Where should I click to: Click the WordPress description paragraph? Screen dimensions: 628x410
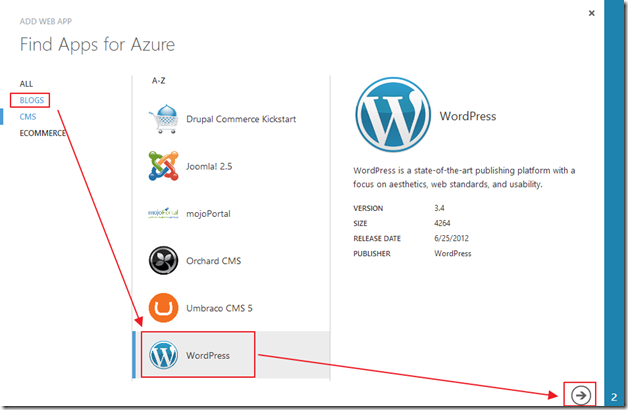click(x=464, y=177)
